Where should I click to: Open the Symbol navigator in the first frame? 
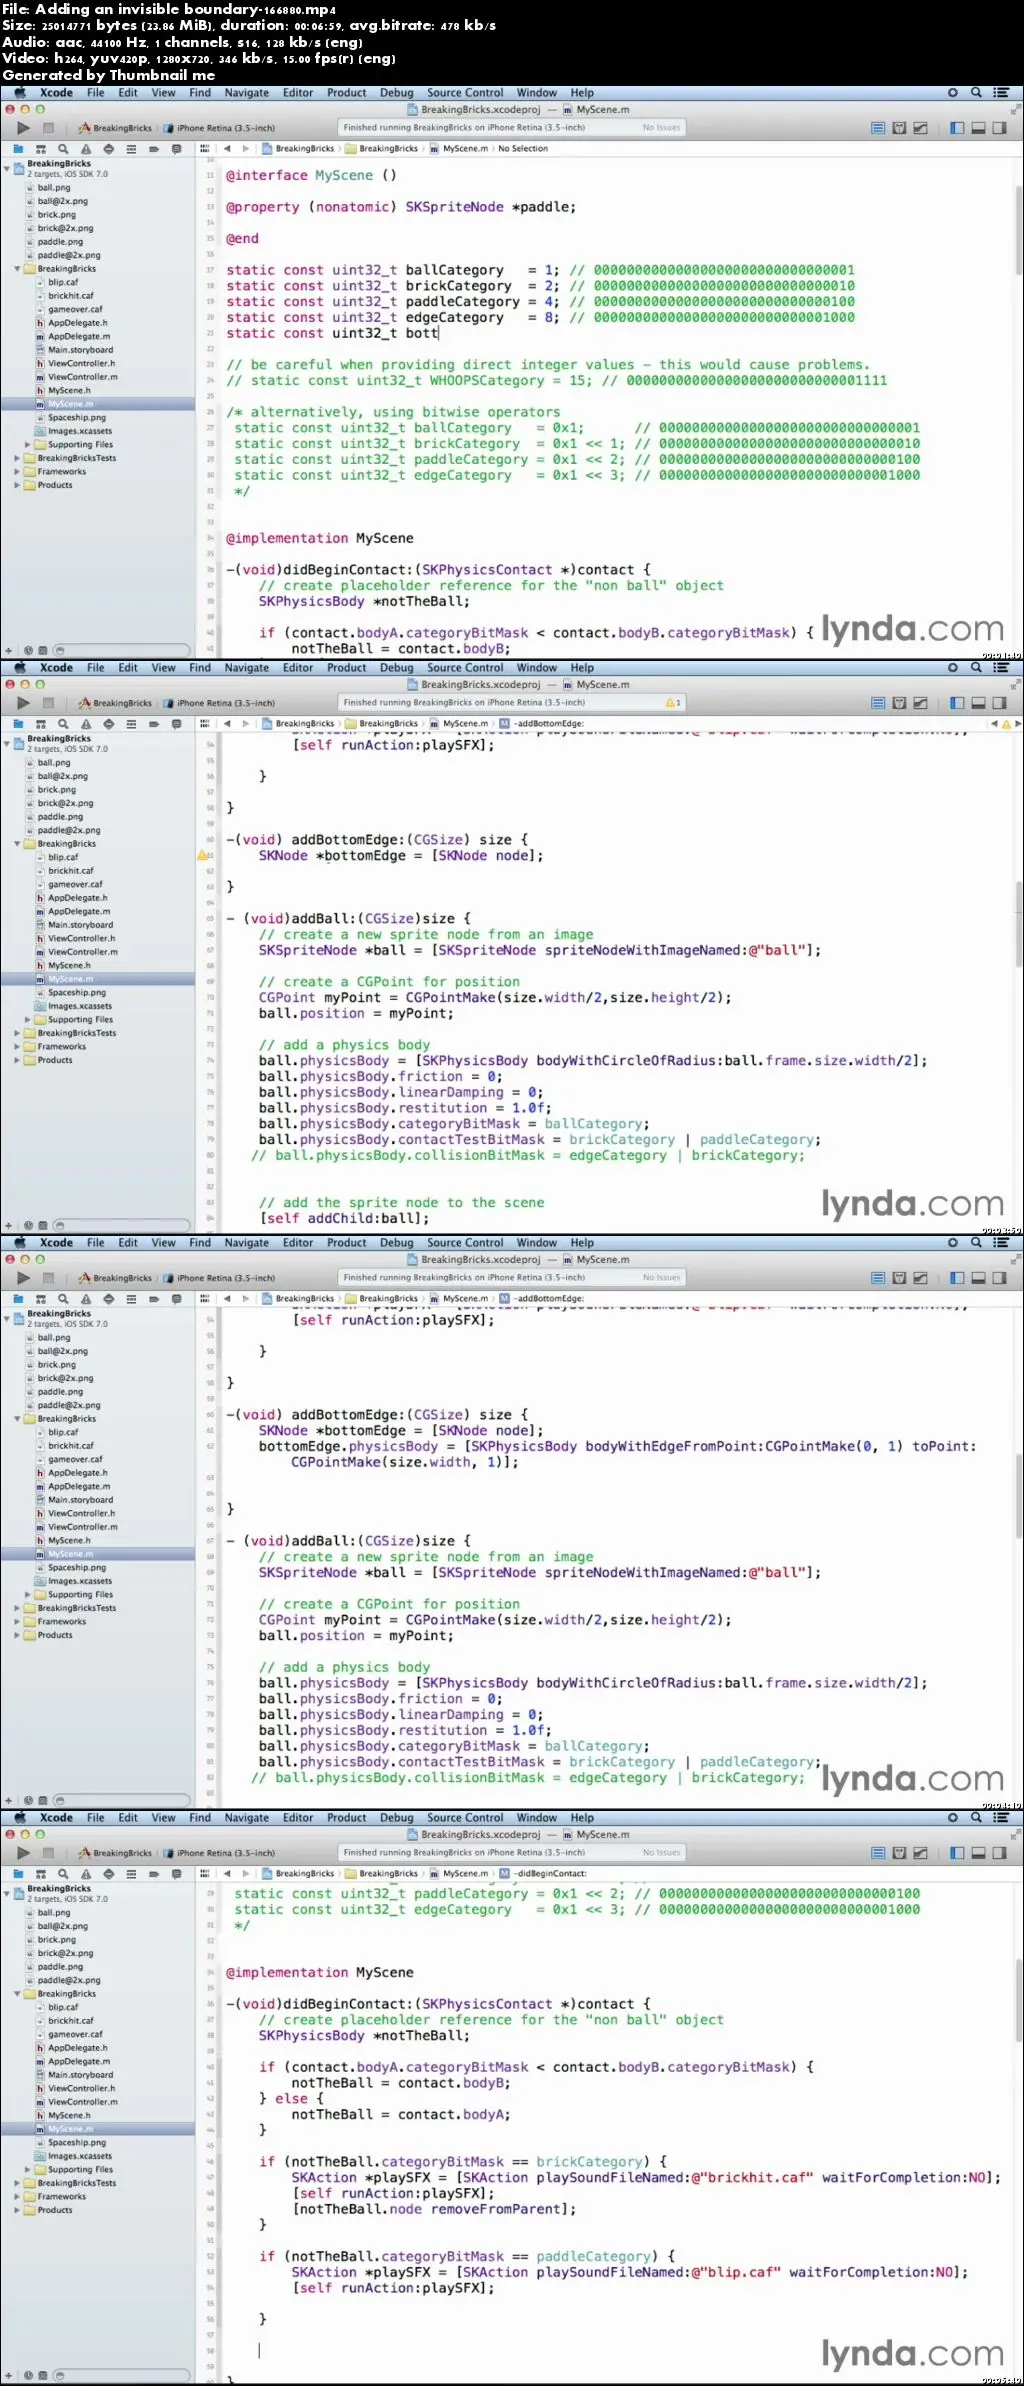pyautogui.click(x=41, y=149)
